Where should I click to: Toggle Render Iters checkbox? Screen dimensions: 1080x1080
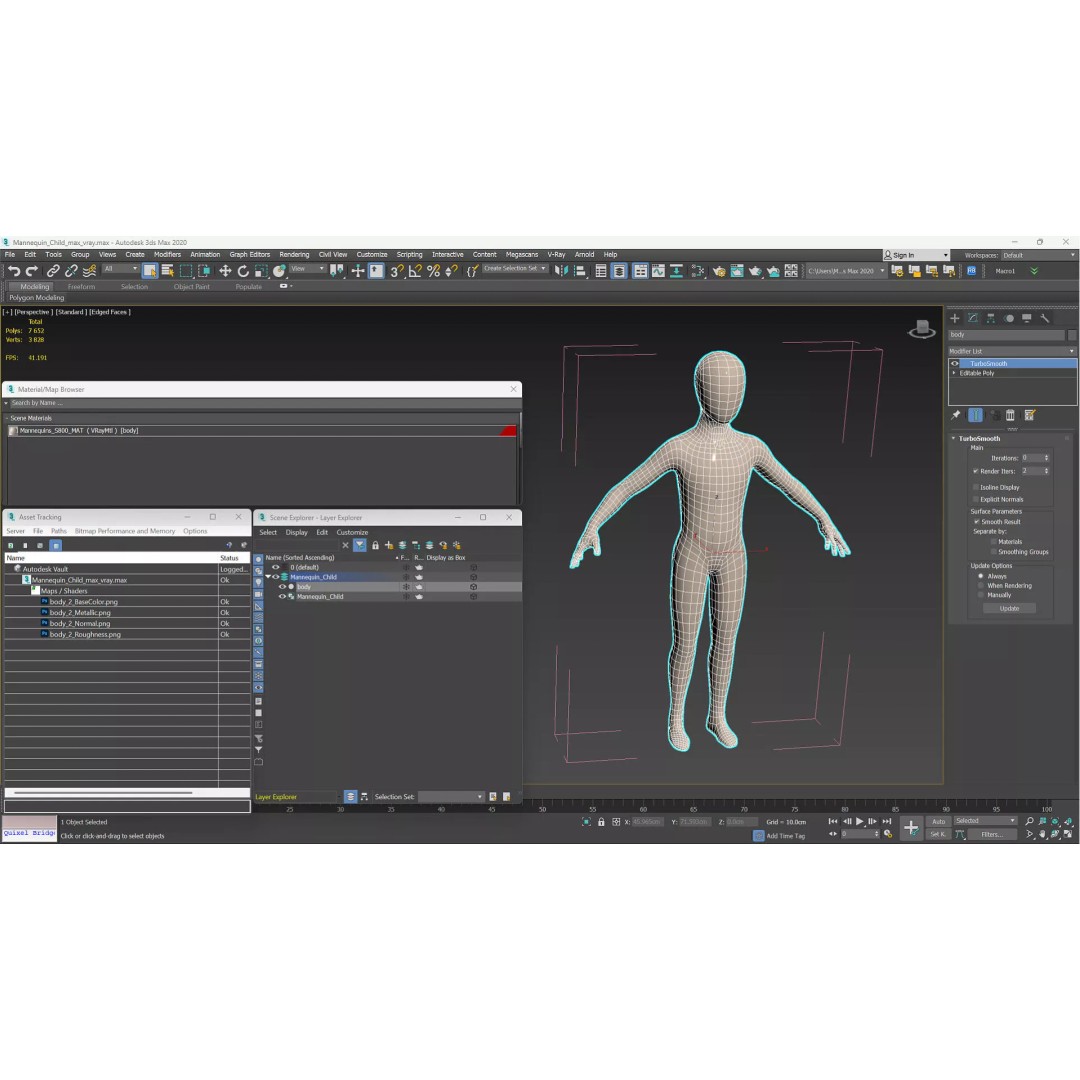pyautogui.click(x=975, y=471)
